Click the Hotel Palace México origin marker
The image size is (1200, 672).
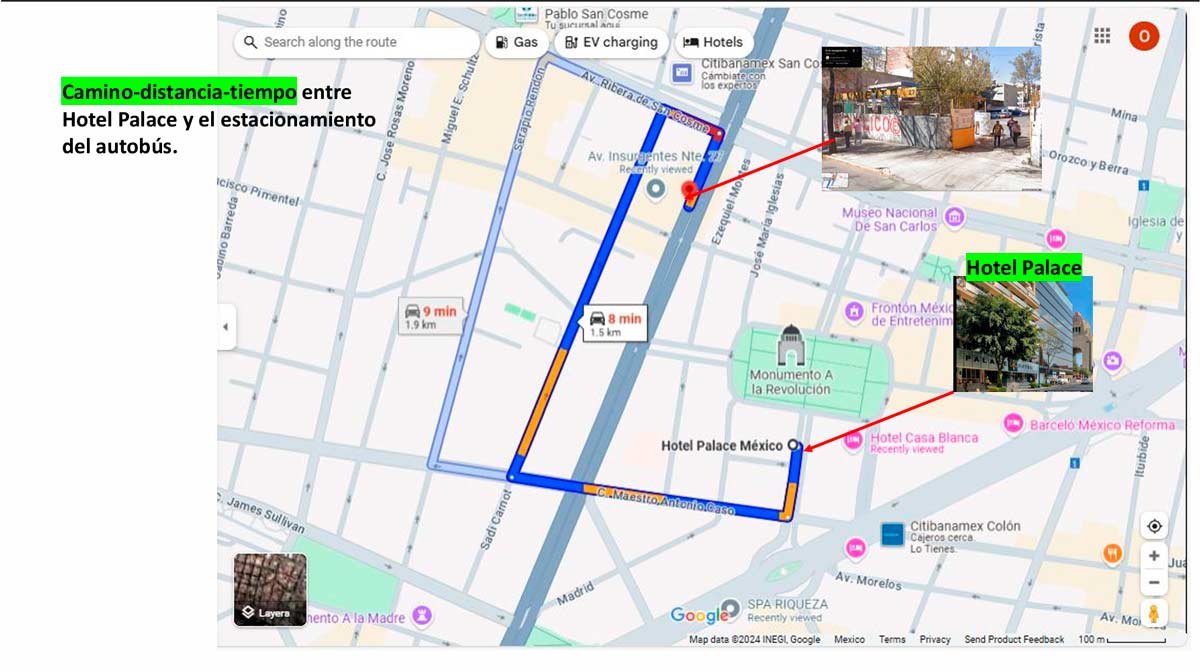[794, 444]
